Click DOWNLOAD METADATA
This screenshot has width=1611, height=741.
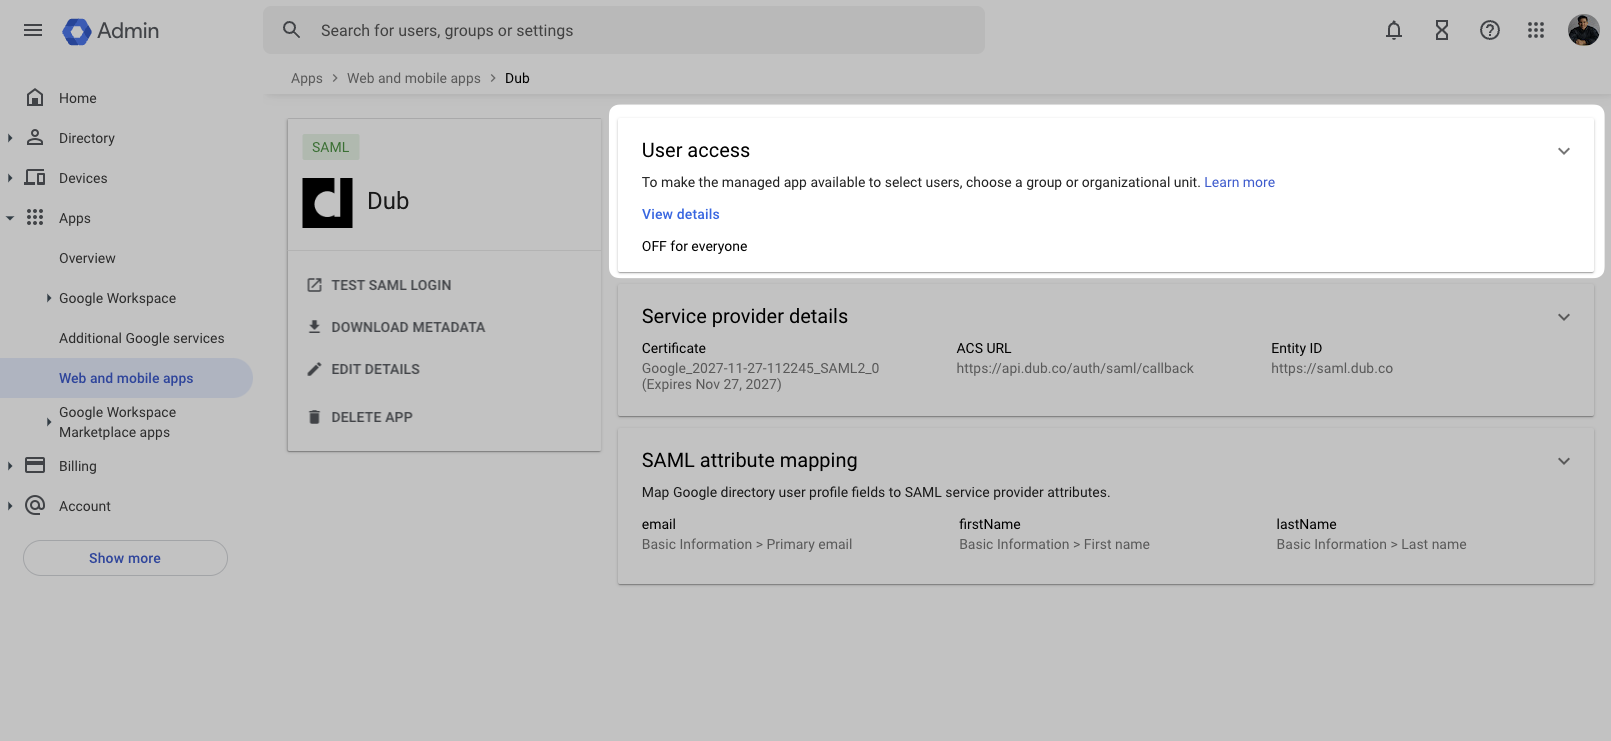(408, 327)
